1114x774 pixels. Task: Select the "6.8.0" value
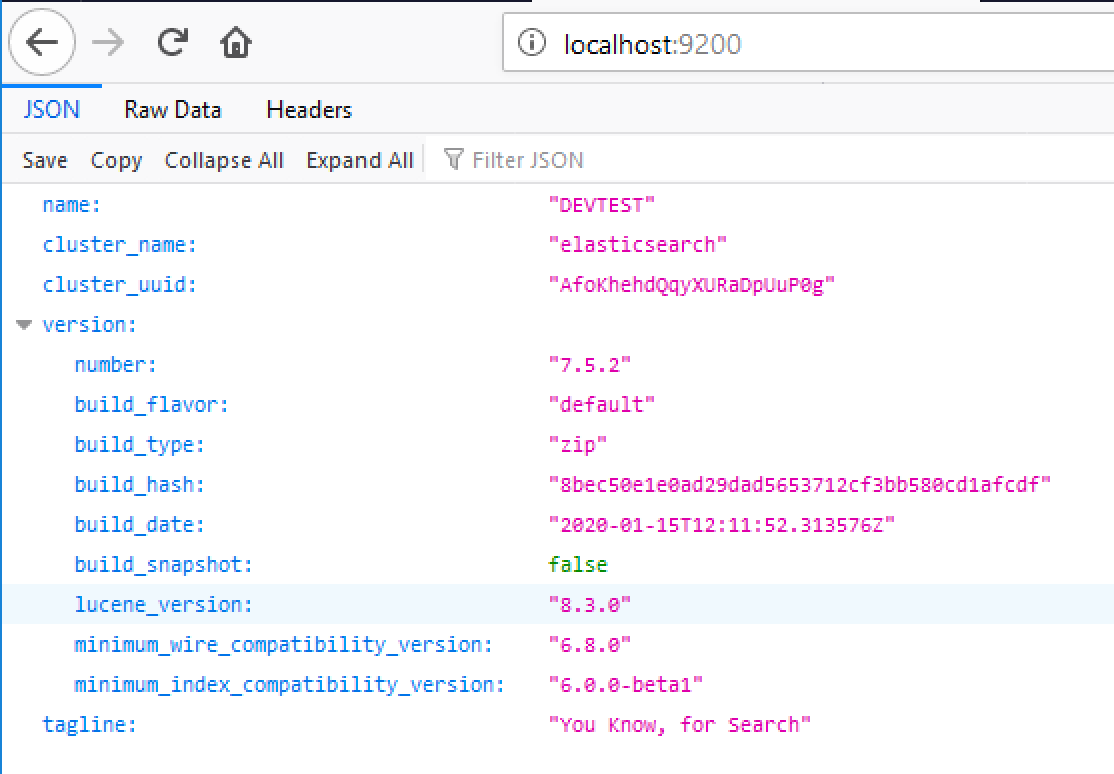pyautogui.click(x=589, y=645)
